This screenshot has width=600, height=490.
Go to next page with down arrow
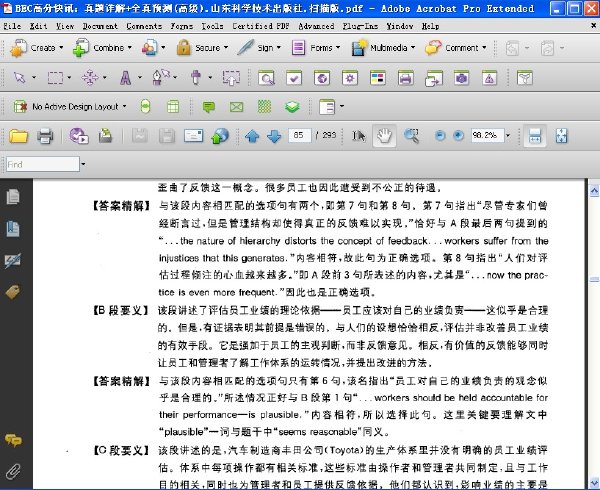point(274,136)
